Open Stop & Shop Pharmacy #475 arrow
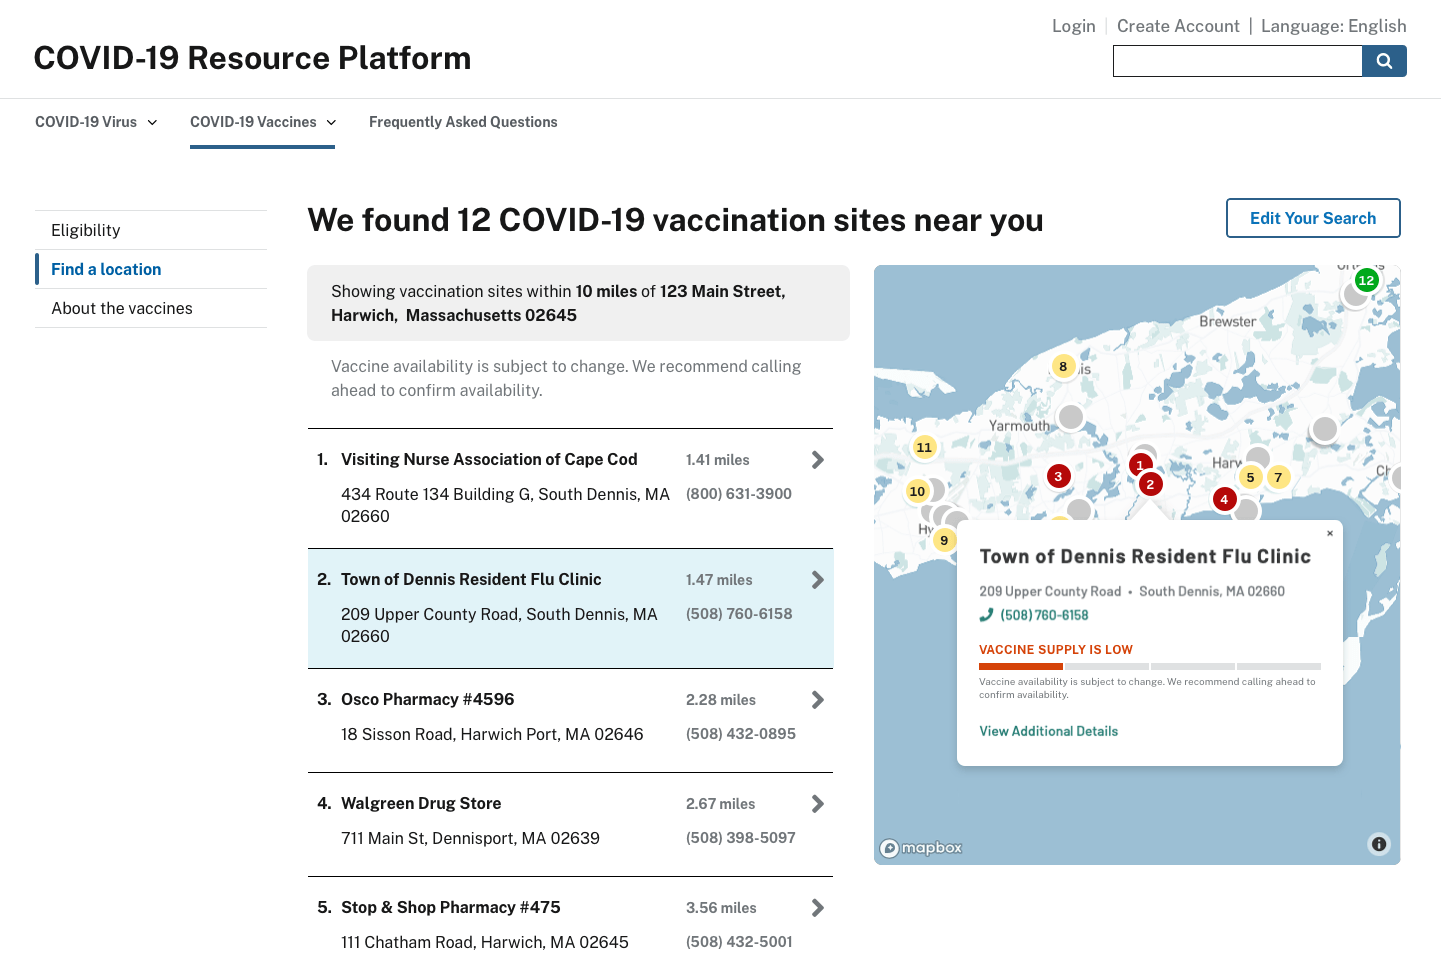 pos(817,908)
